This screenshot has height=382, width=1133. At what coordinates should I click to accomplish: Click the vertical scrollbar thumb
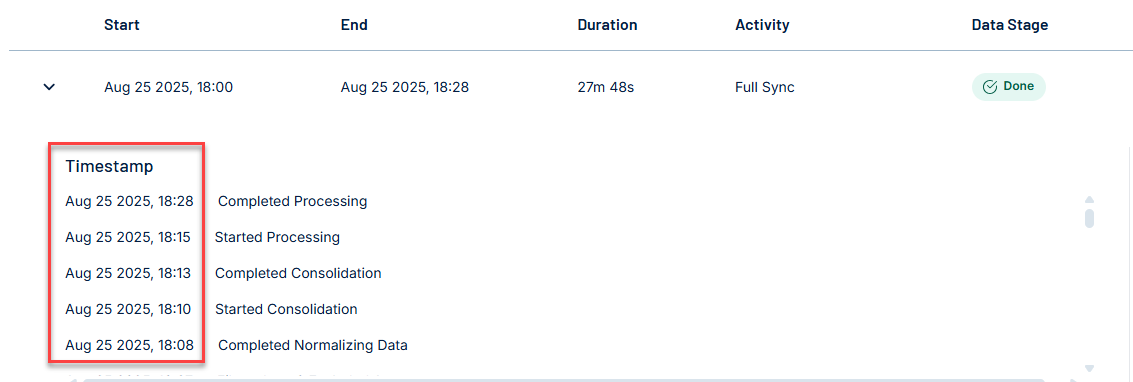click(1090, 218)
